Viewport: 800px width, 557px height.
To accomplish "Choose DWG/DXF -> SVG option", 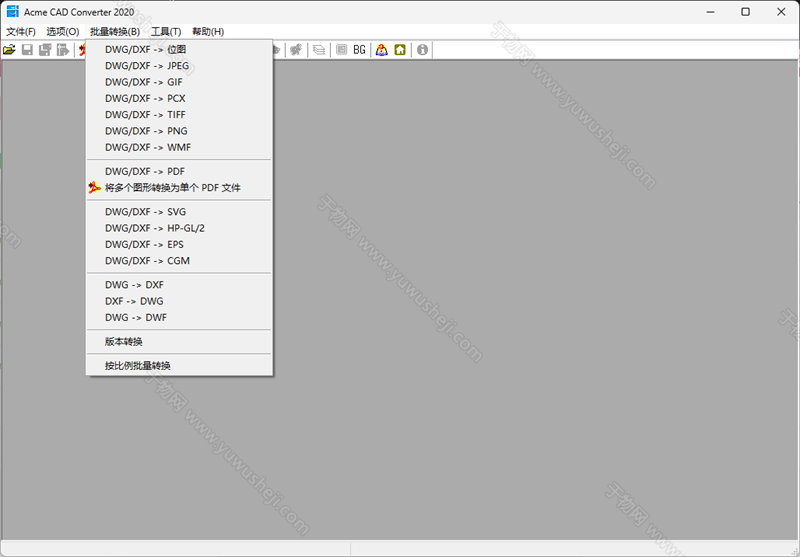I will 145,212.
